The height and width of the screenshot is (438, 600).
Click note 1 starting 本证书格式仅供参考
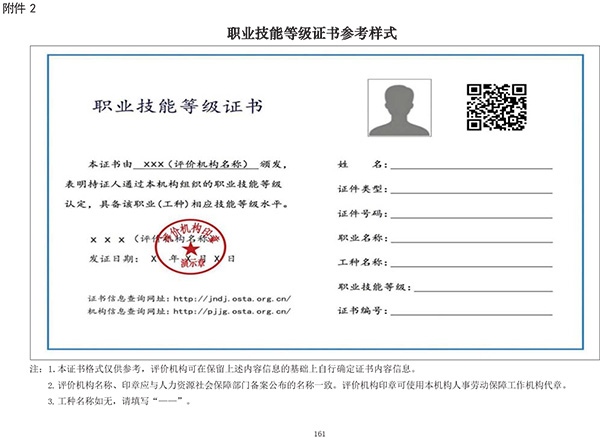pos(232,369)
